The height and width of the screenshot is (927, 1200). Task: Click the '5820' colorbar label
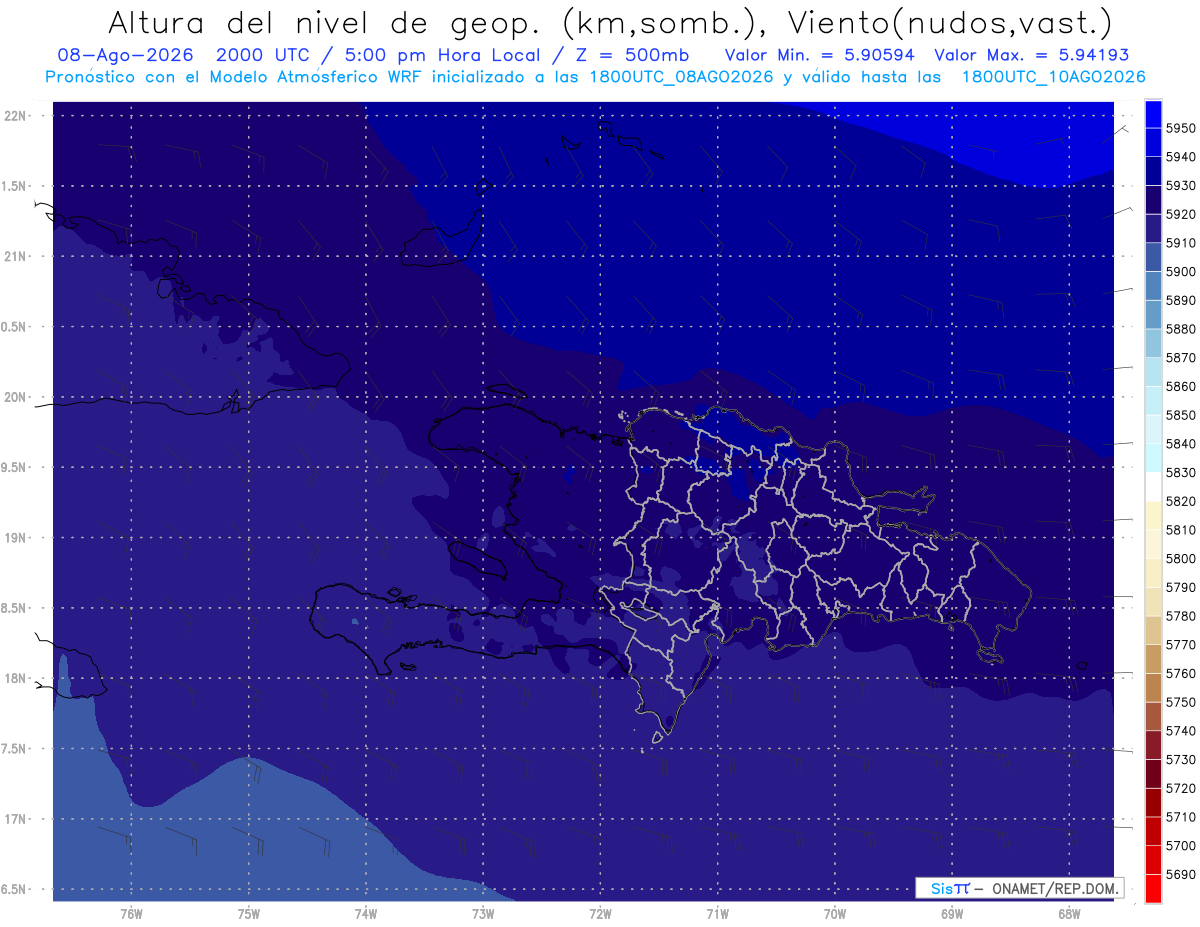tap(1181, 501)
